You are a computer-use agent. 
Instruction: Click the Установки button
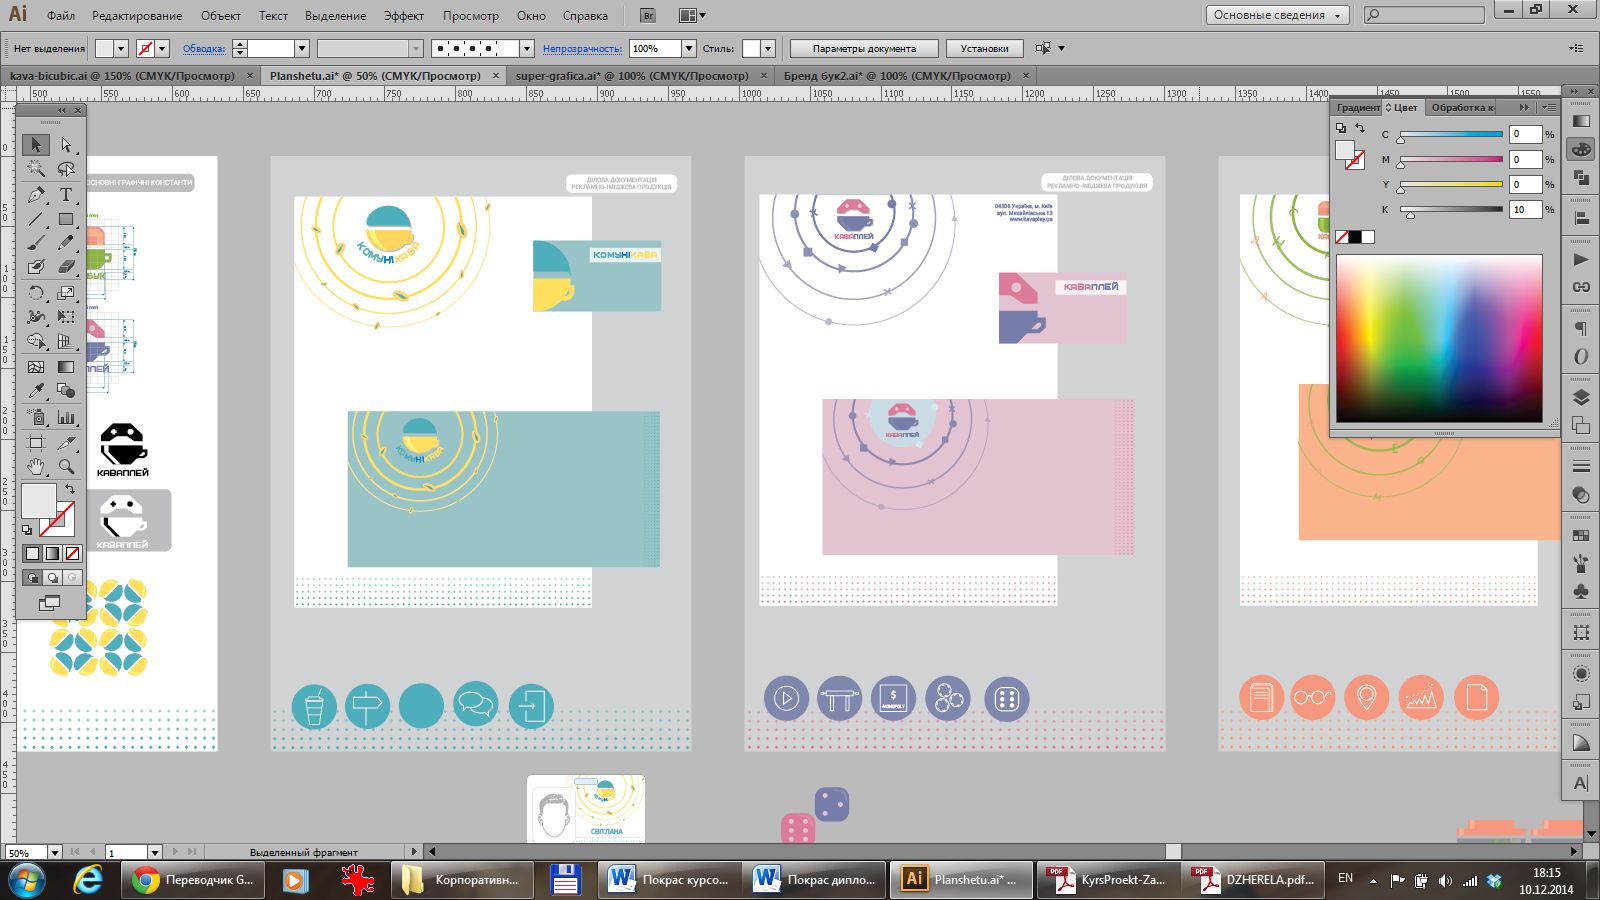point(984,48)
